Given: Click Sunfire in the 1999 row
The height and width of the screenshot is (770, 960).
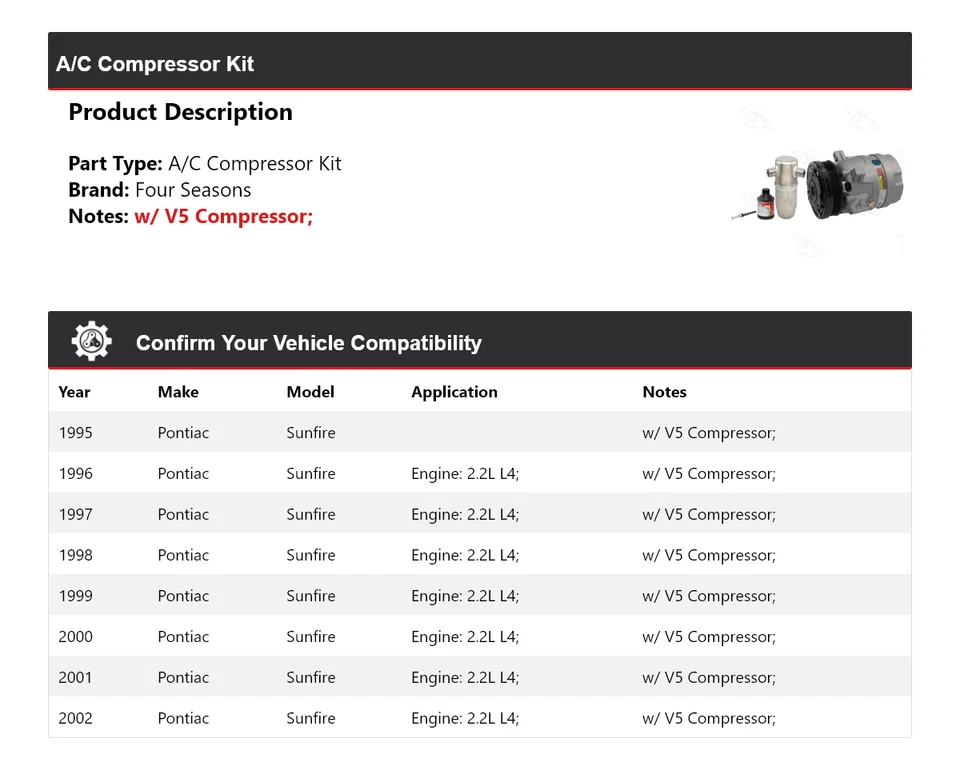Looking at the screenshot, I should pyautogui.click(x=311, y=596).
